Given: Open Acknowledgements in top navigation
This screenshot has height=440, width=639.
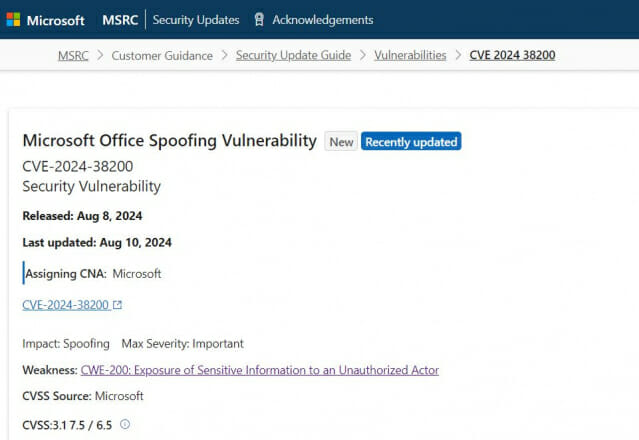Looking at the screenshot, I should click(323, 20).
